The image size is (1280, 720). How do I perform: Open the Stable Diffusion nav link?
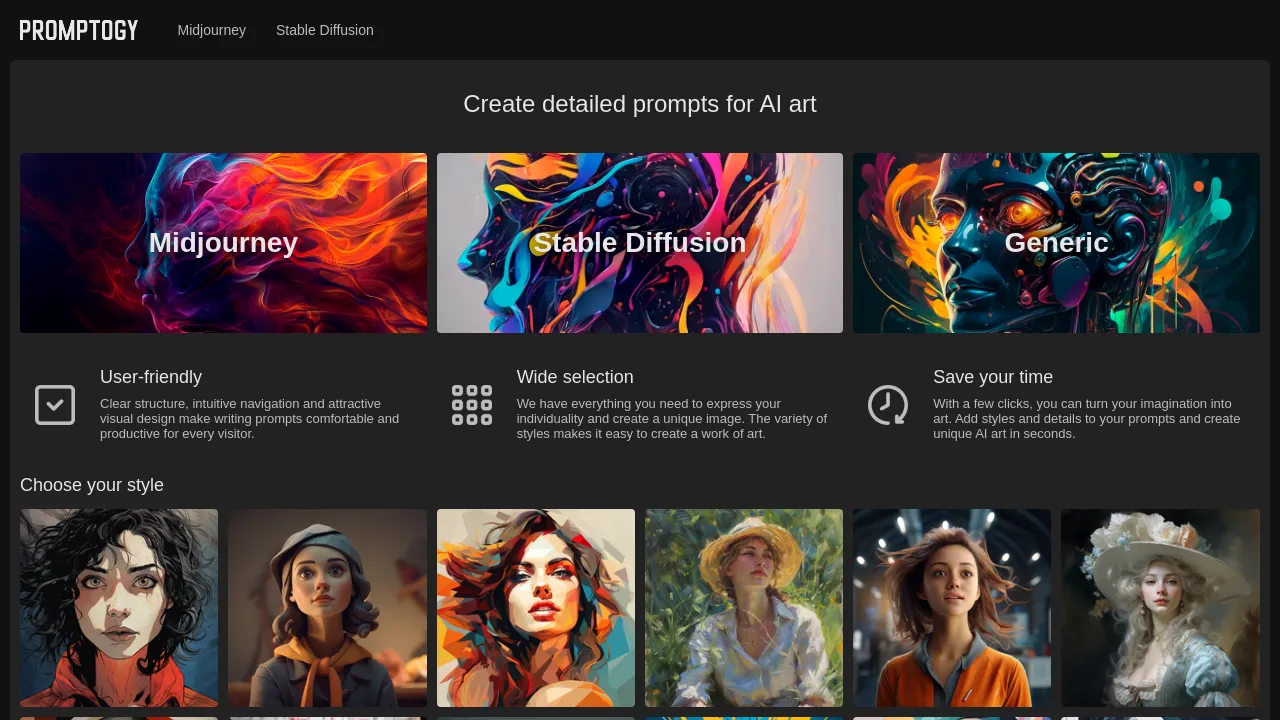325,30
